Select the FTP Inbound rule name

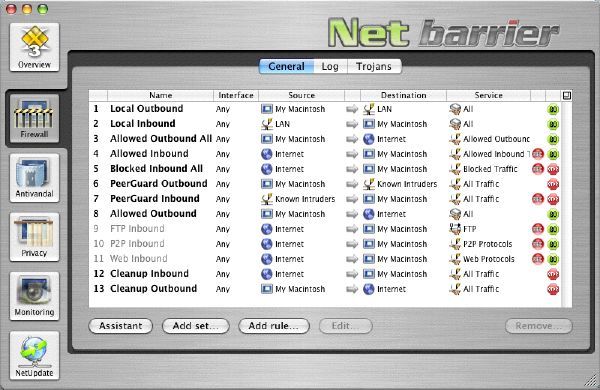tap(137, 228)
